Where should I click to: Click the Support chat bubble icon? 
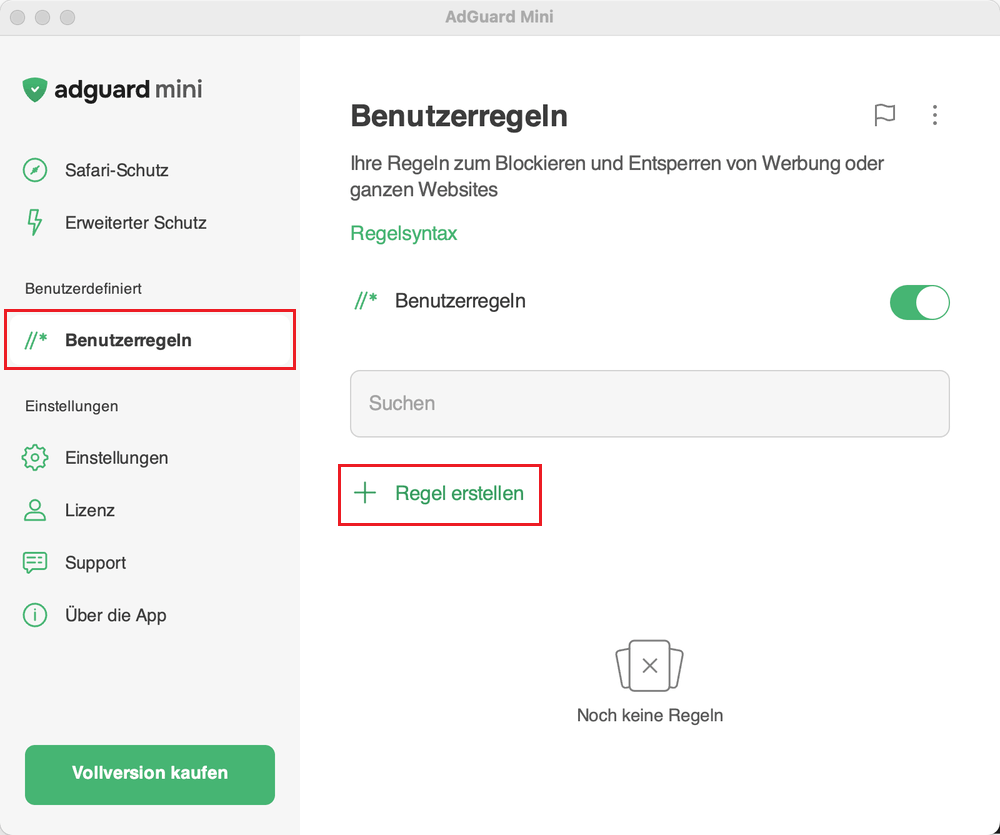pos(35,563)
